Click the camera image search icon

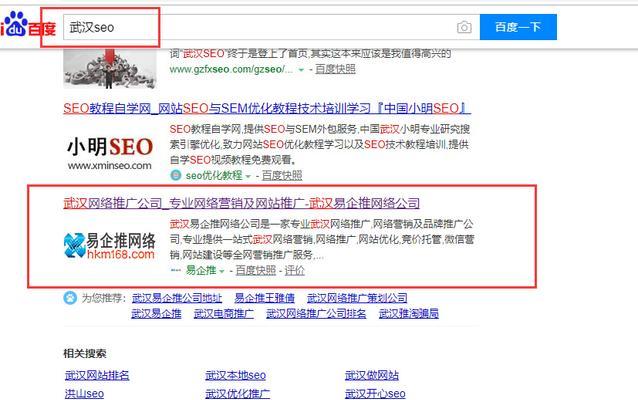coord(464,27)
